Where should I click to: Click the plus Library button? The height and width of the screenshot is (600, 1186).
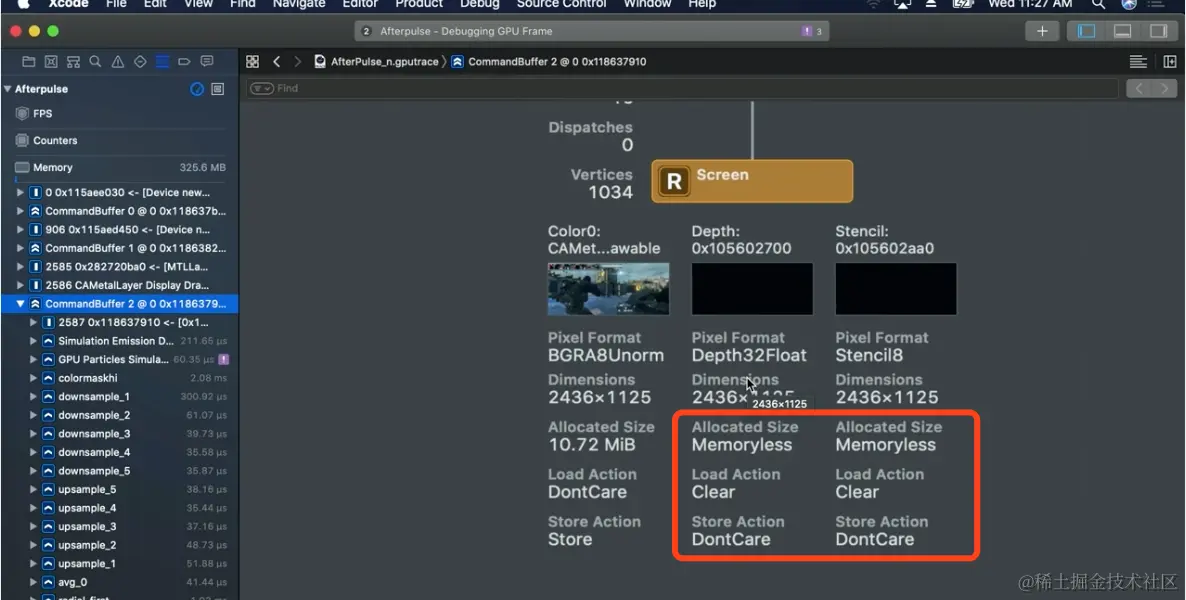1042,31
